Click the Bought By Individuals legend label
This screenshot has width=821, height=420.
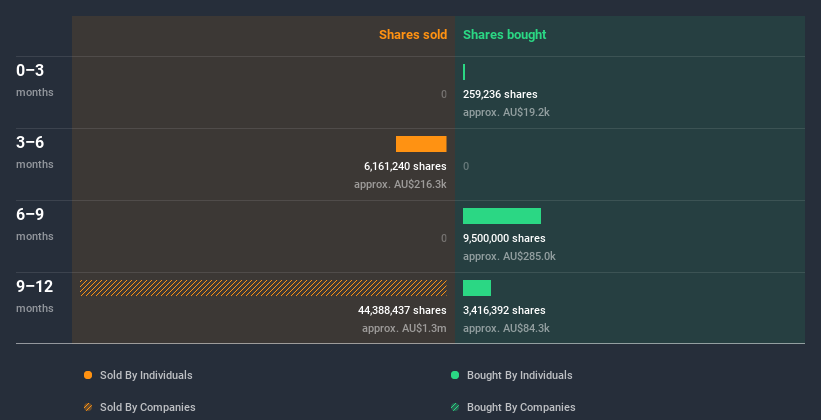click(520, 375)
